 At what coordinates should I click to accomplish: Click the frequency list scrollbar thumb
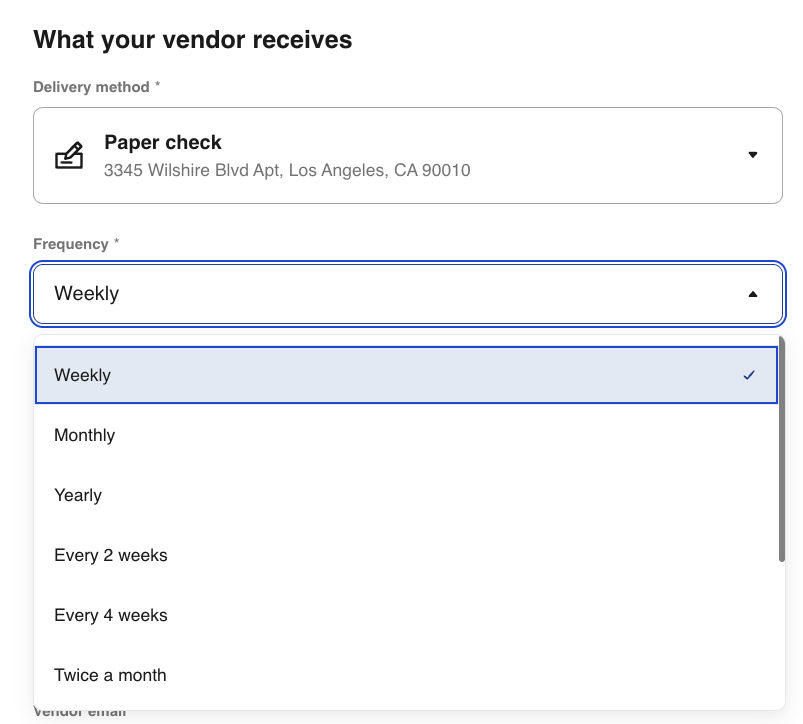(x=781, y=450)
